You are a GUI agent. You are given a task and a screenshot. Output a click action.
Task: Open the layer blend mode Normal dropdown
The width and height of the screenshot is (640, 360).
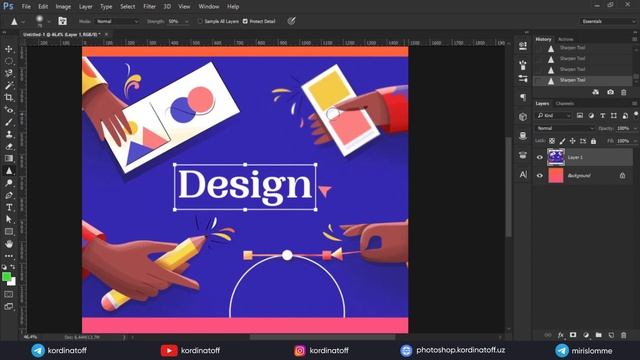pos(564,128)
